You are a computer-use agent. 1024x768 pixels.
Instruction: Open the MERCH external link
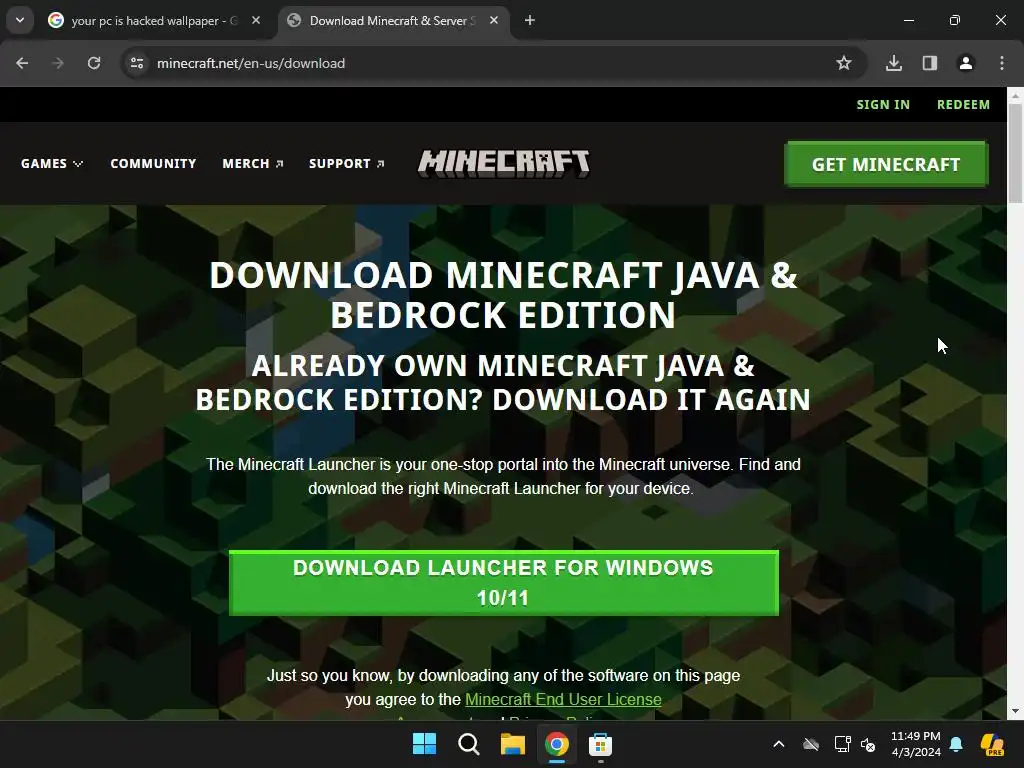pyautogui.click(x=253, y=163)
